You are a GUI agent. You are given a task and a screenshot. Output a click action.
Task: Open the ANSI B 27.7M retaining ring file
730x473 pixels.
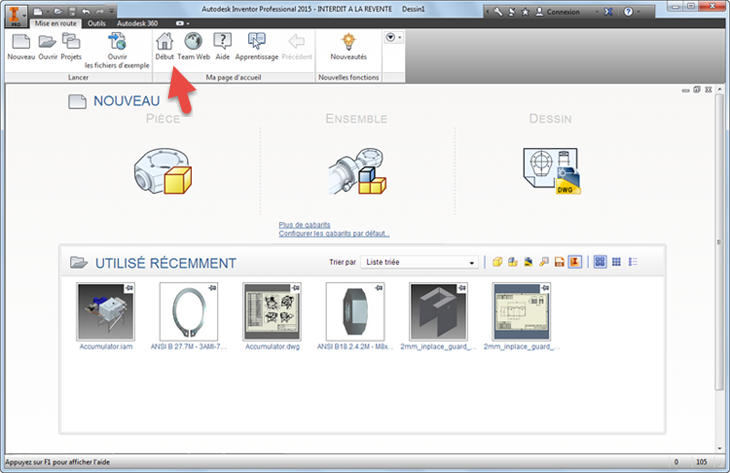click(x=189, y=311)
